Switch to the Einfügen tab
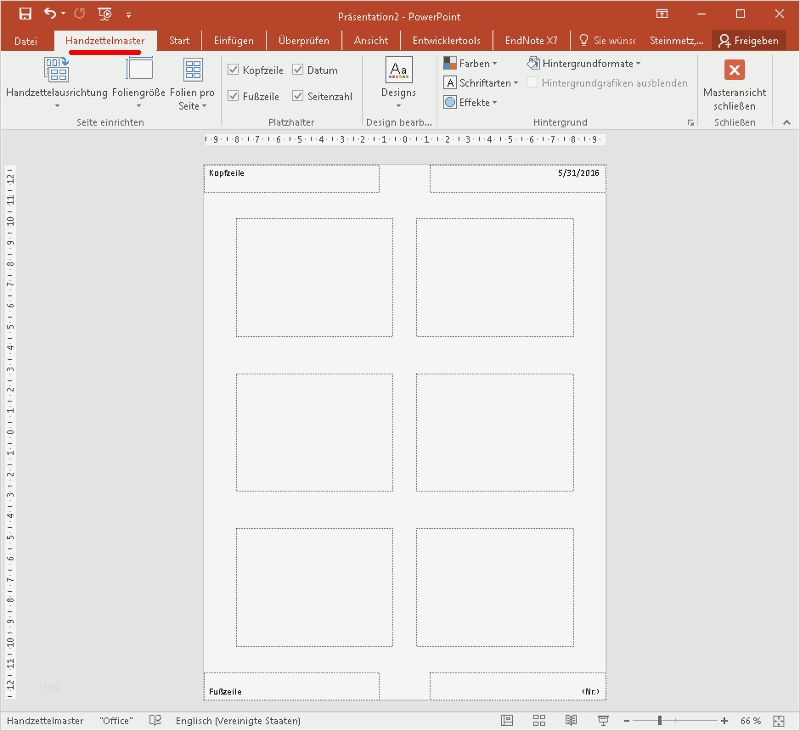 coord(233,41)
